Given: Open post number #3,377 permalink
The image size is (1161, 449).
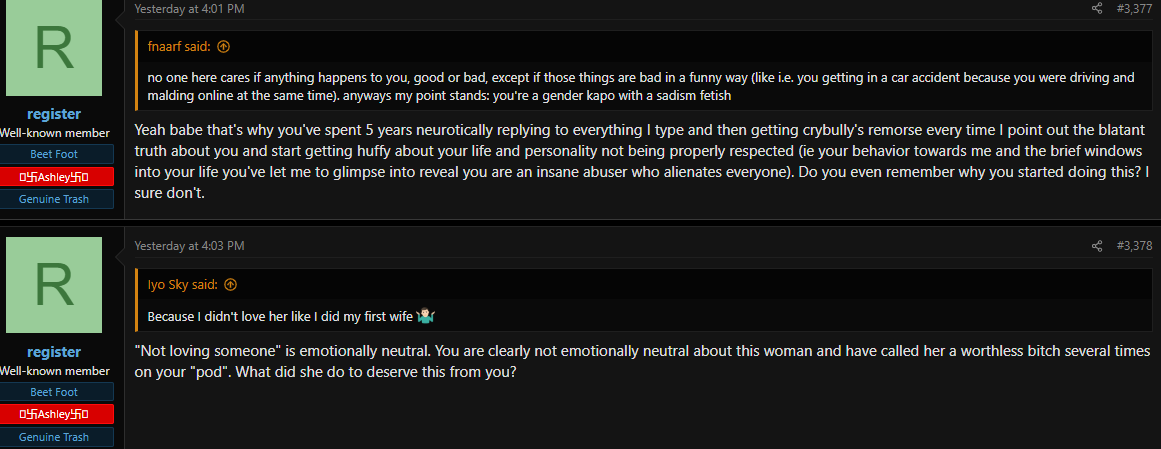Looking at the screenshot, I should (x=1134, y=9).
